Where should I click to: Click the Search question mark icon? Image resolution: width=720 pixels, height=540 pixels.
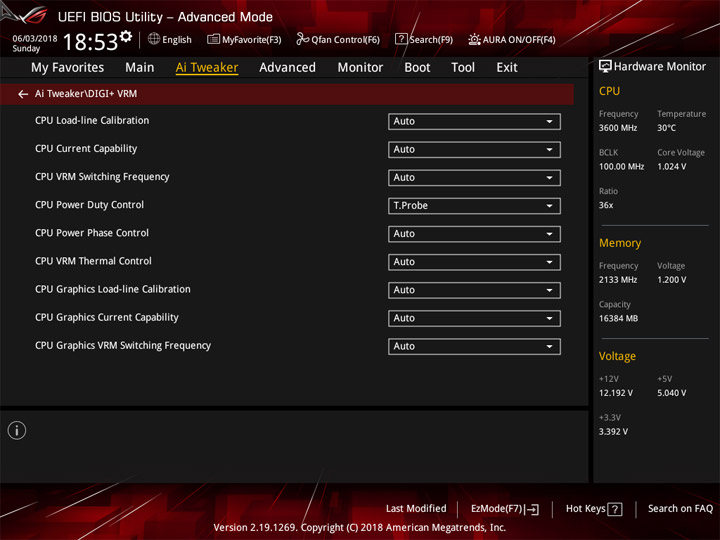click(x=400, y=39)
